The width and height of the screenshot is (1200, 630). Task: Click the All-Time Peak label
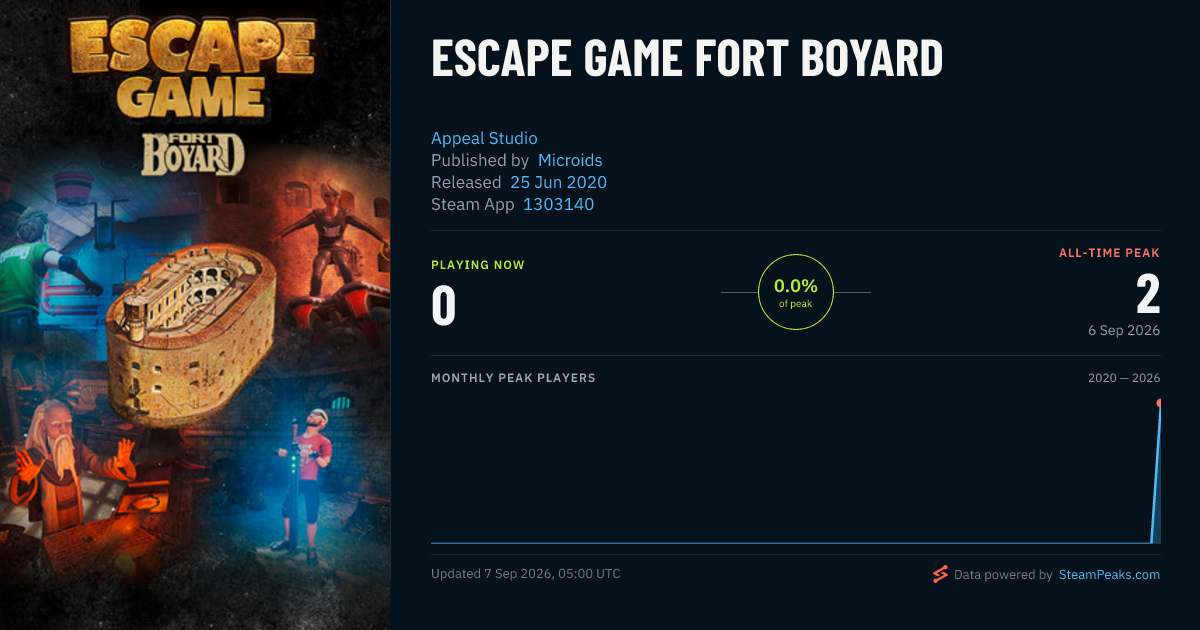click(1109, 253)
